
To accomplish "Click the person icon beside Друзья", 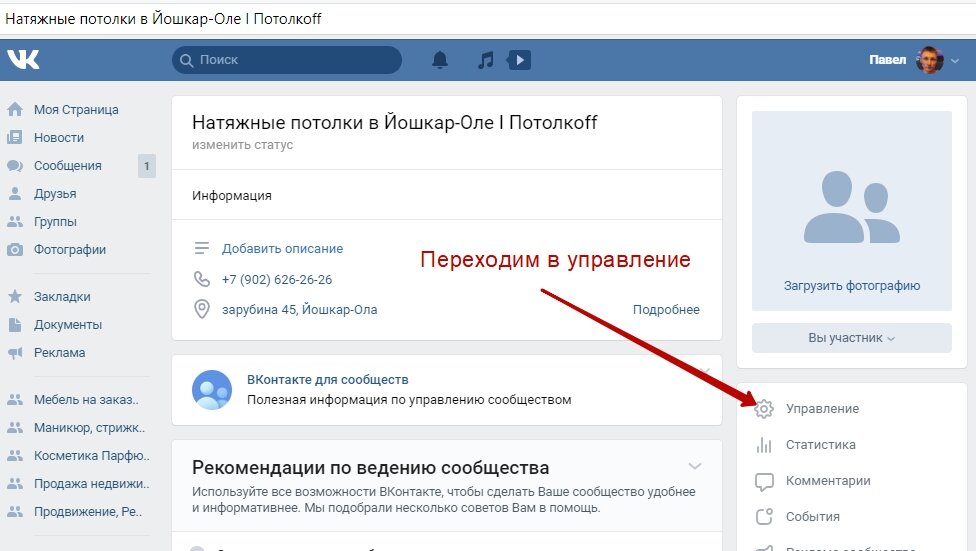I will pyautogui.click(x=15, y=194).
